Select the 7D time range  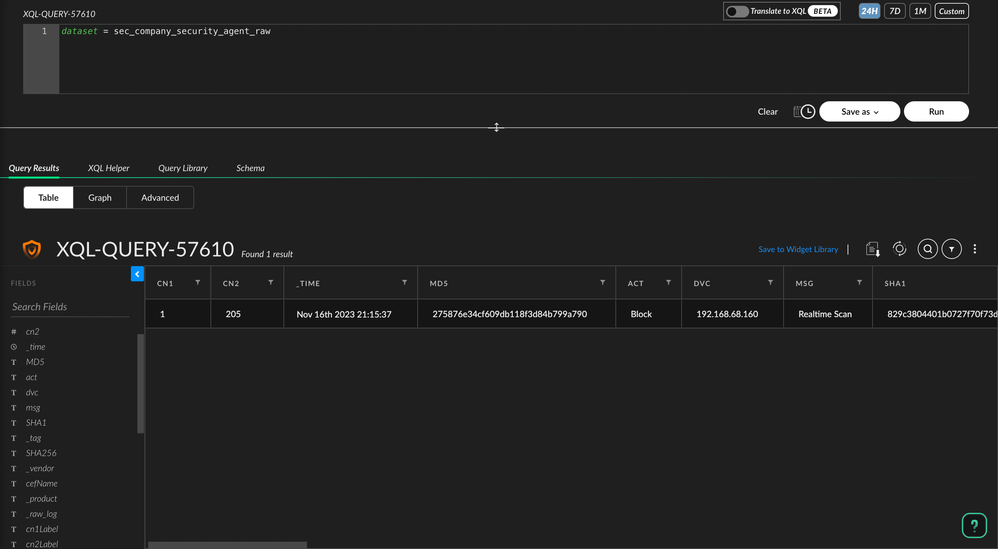coord(895,11)
